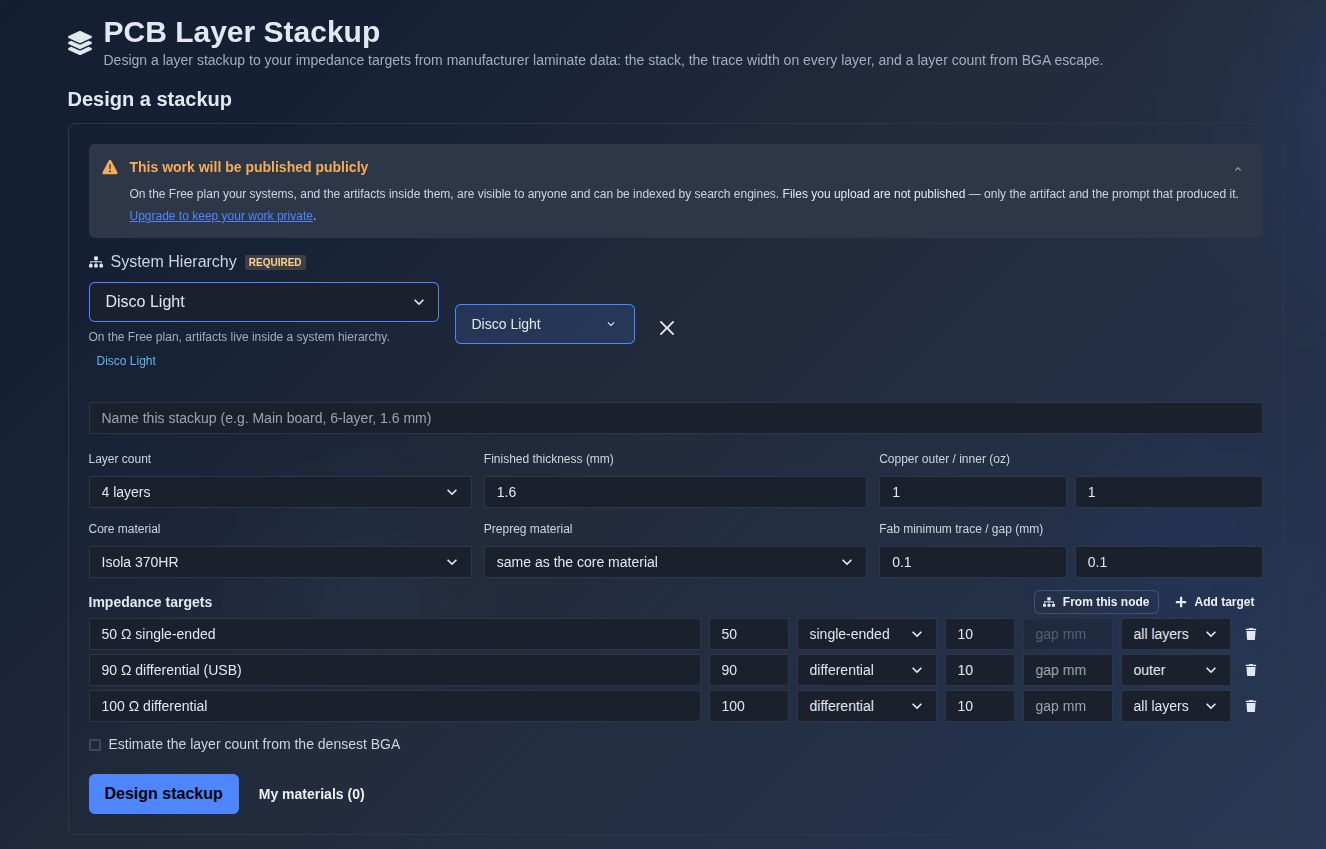This screenshot has height=849, width=1326.
Task: Edit the fab minimum trace field
Action: tap(973, 562)
